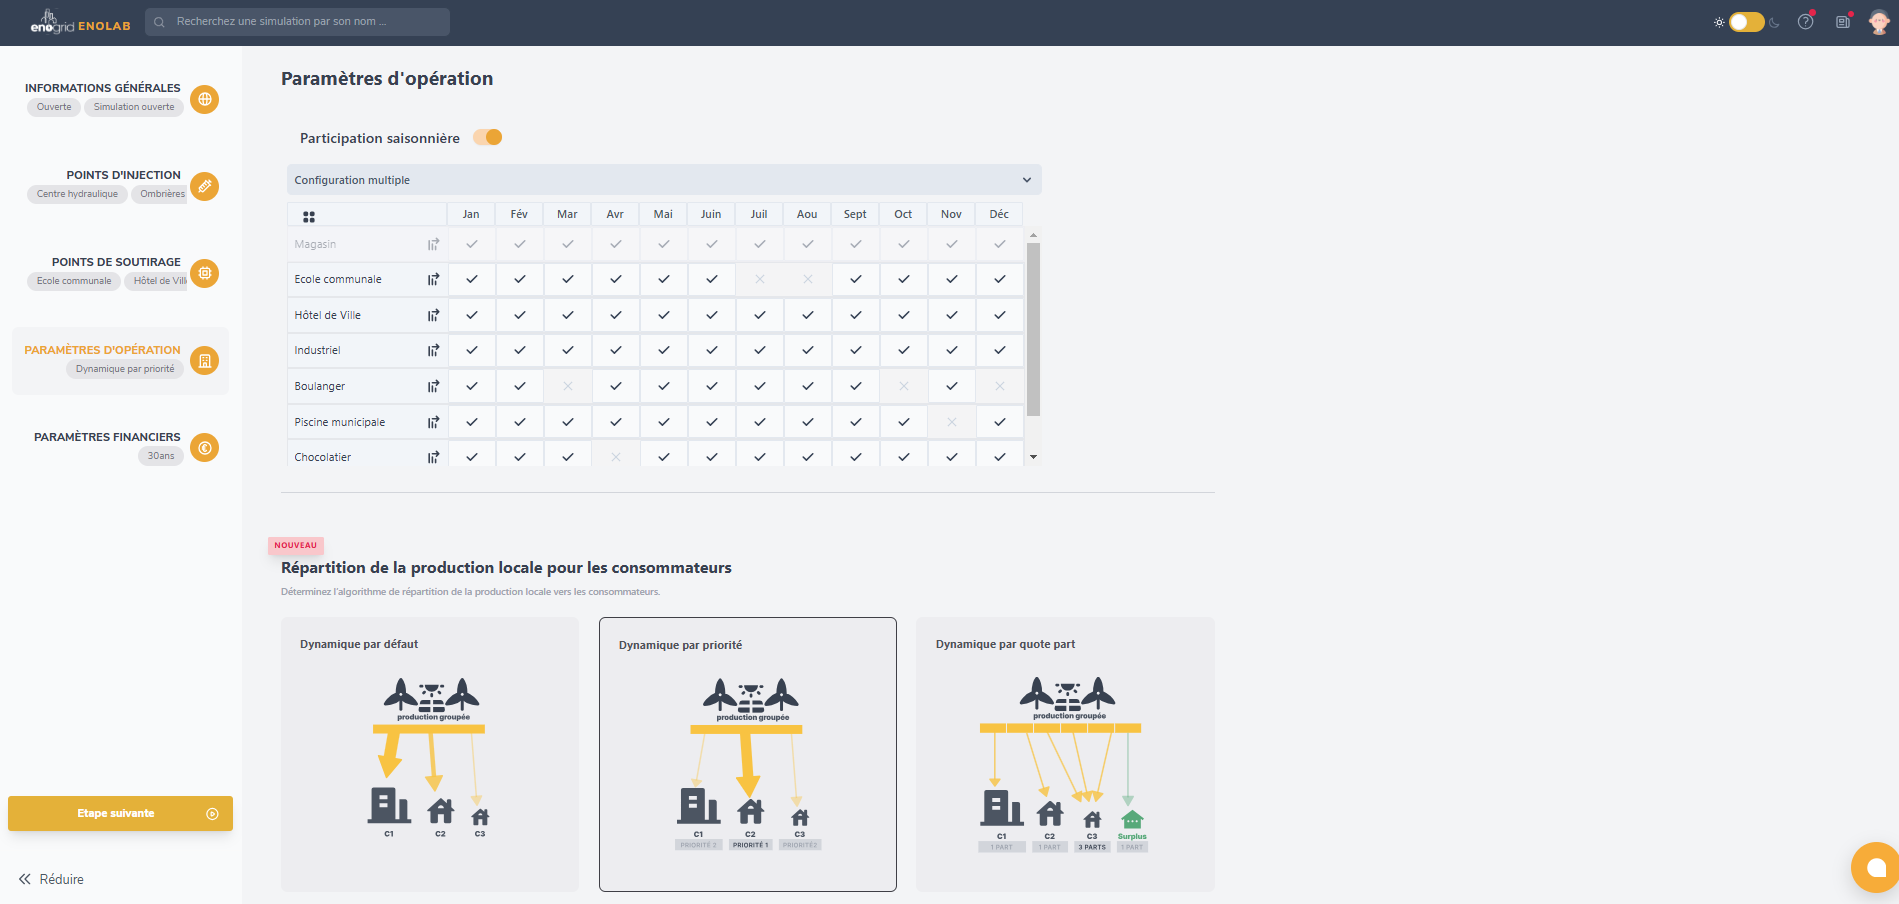Click the globe icon for Informations Générales
This screenshot has height=904, width=1899.
pyautogui.click(x=204, y=99)
